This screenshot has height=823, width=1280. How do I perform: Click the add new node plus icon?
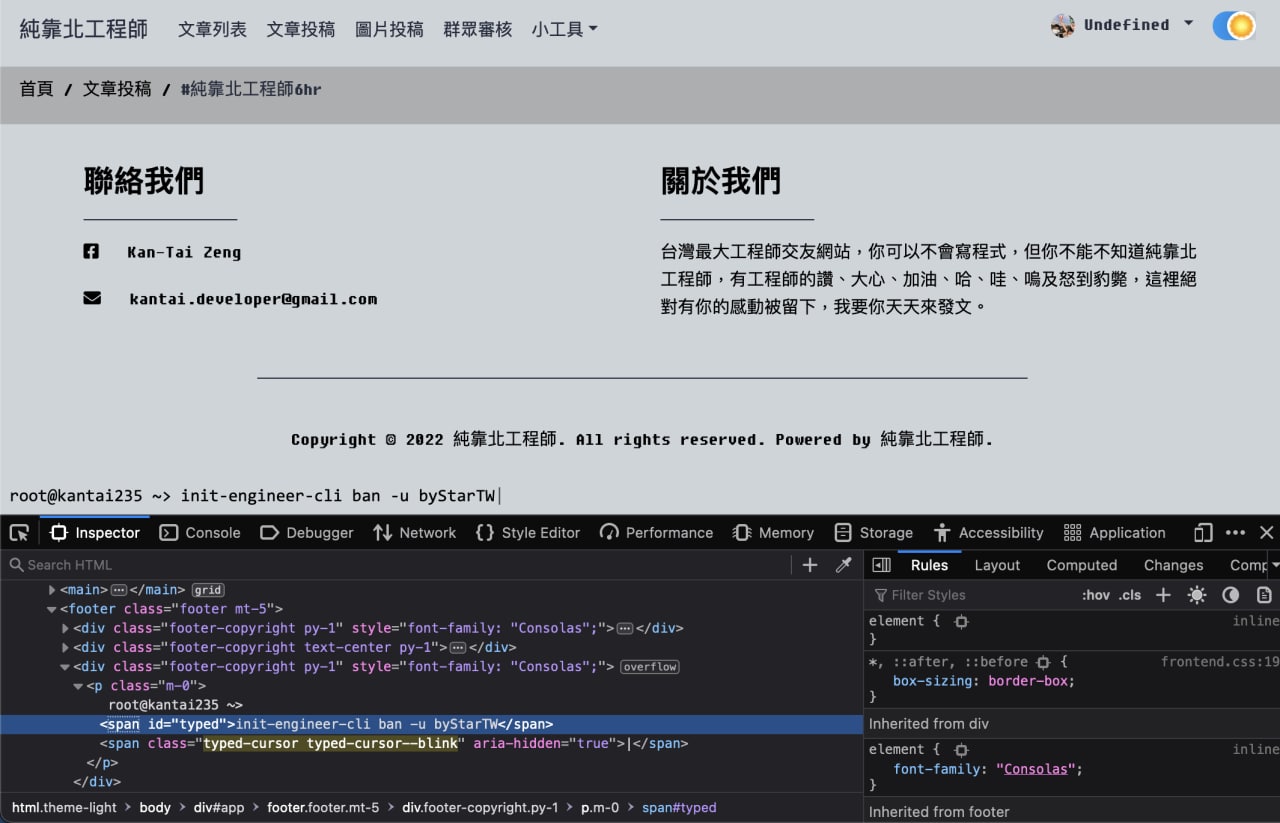810,565
